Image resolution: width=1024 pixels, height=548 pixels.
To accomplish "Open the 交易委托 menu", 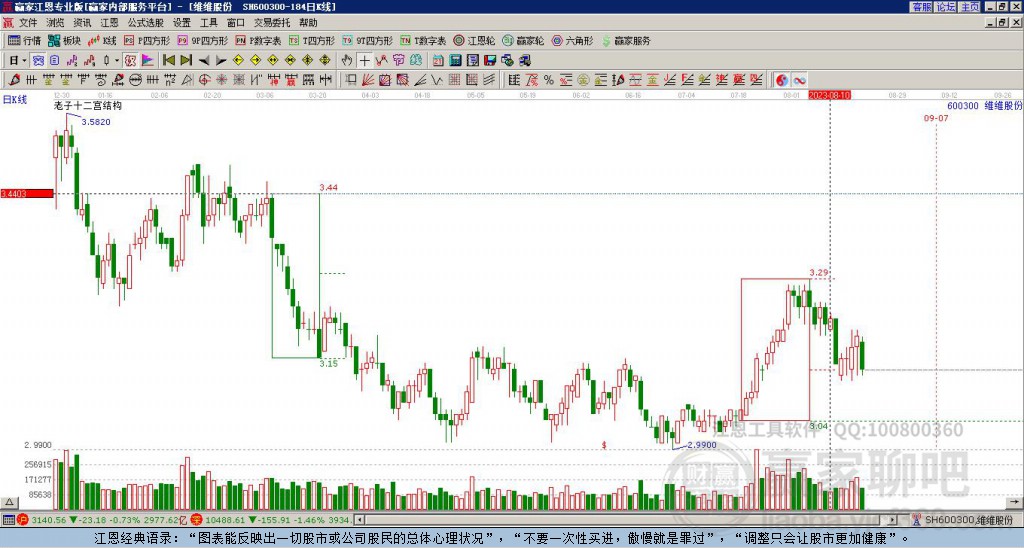I will click(x=272, y=23).
